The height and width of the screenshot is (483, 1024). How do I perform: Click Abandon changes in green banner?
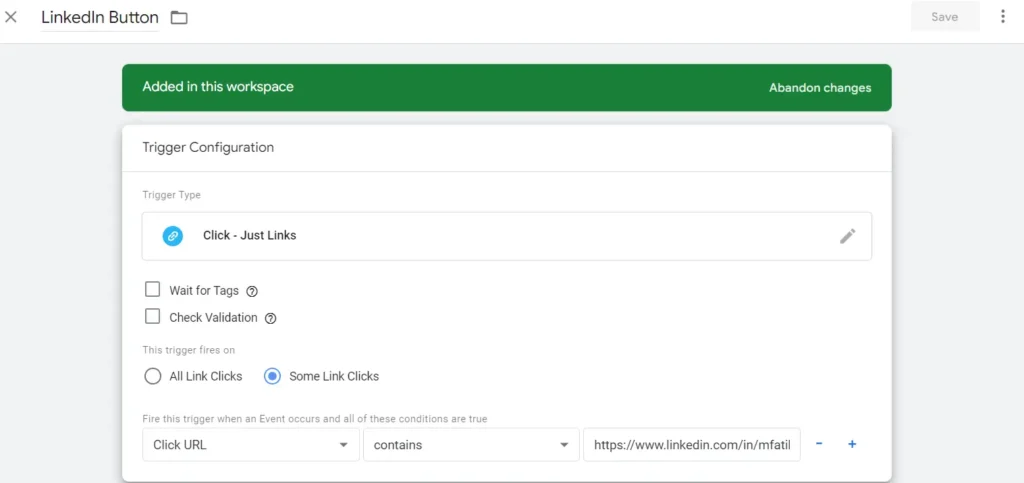pyautogui.click(x=819, y=88)
